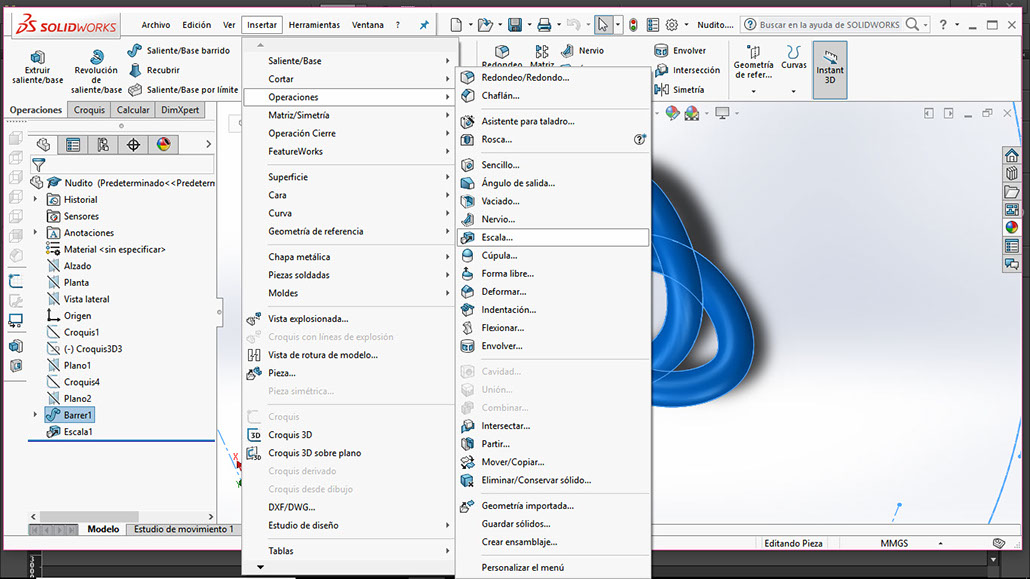Switch to the DimXpert tab
Screen dimensions: 1030x579
pyautogui.click(x=180, y=110)
